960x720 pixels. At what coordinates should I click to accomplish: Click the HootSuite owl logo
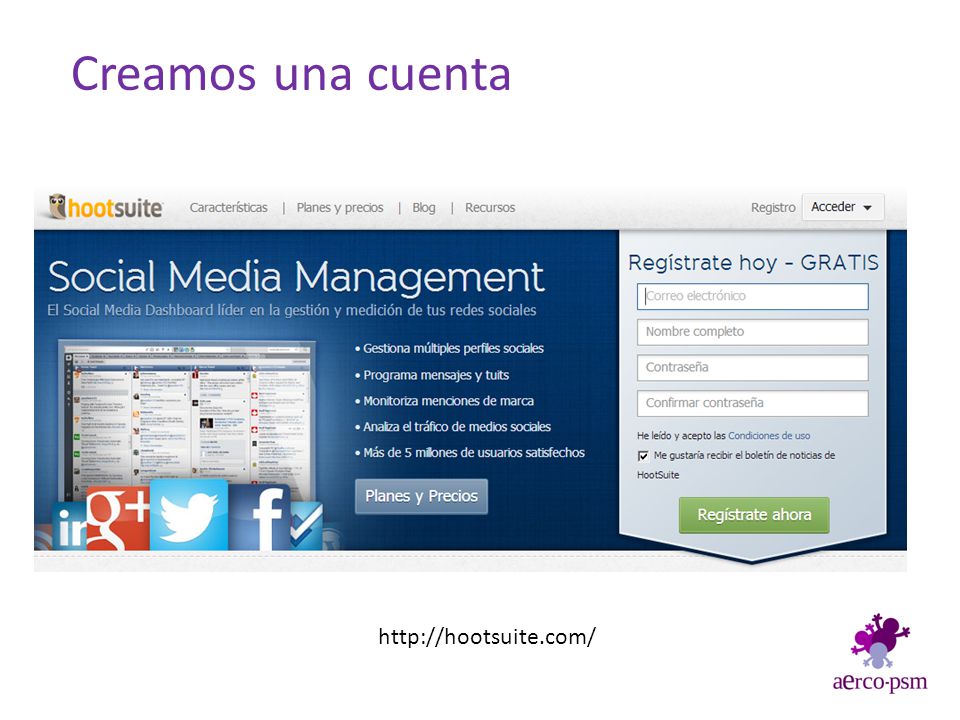(x=105, y=207)
